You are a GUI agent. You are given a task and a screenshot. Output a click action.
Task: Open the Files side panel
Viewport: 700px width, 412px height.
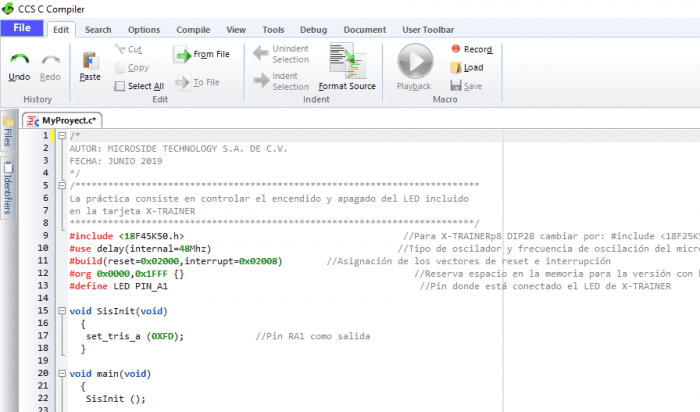pos(7,137)
